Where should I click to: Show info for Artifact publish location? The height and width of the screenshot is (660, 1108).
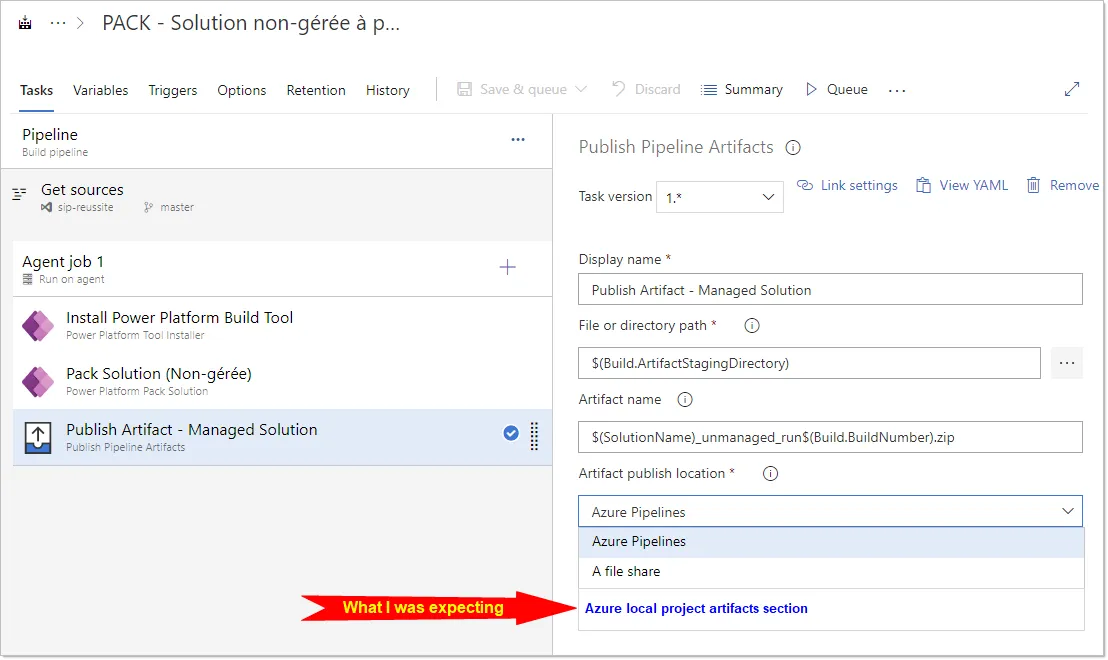(x=770, y=473)
